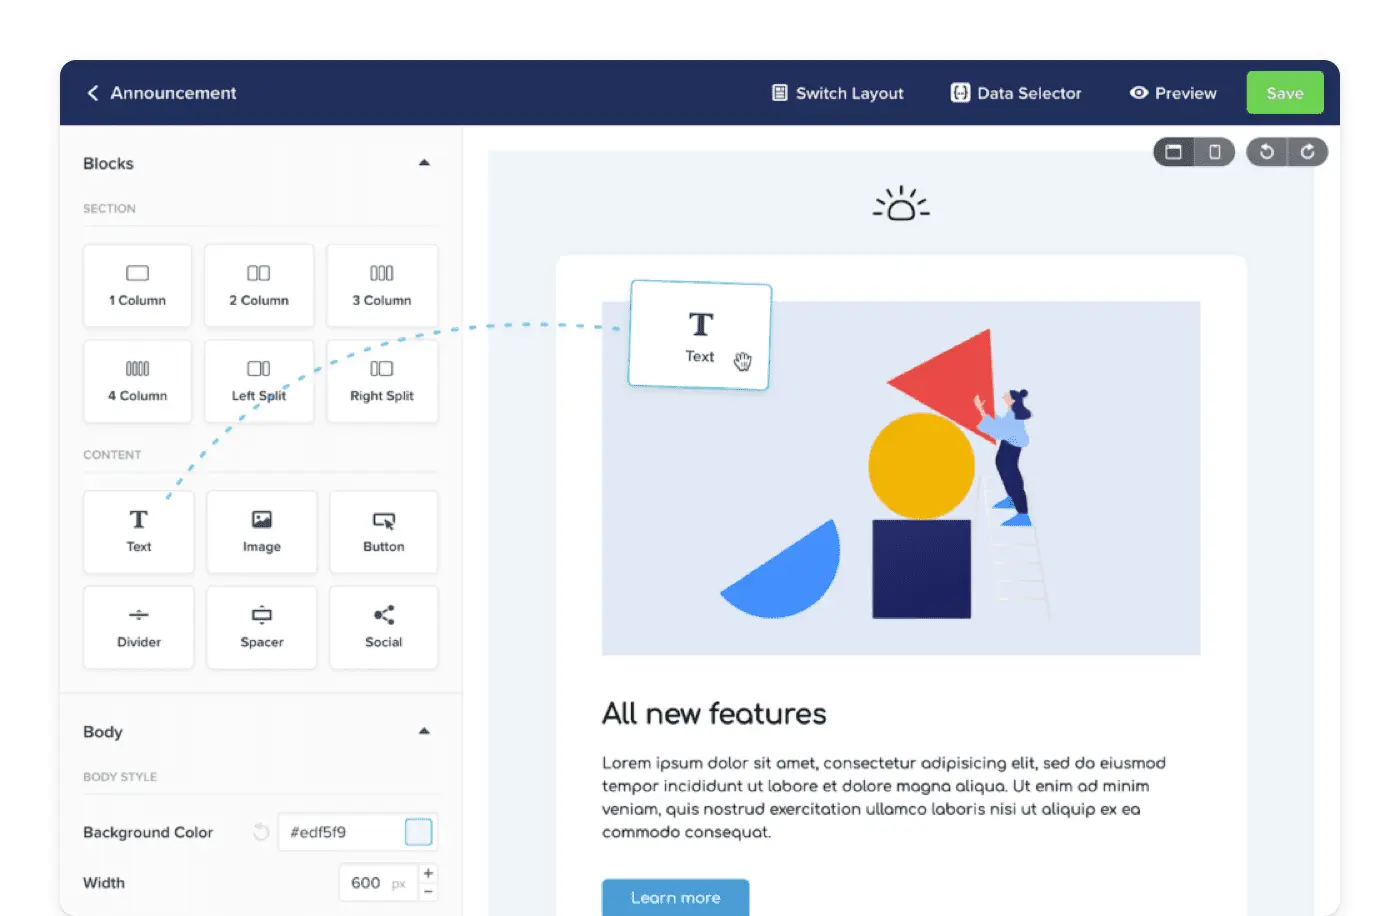
Task: Click the Image content block
Action: pyautogui.click(x=261, y=531)
